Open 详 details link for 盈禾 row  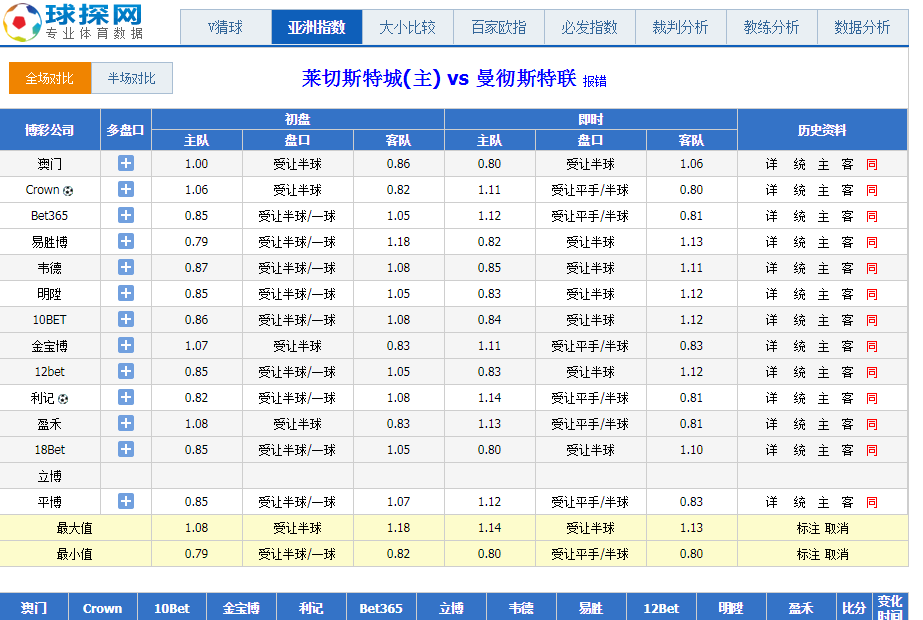click(772, 425)
